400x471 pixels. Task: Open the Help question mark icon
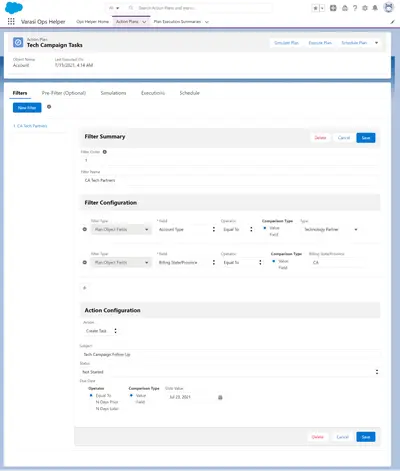point(355,8)
